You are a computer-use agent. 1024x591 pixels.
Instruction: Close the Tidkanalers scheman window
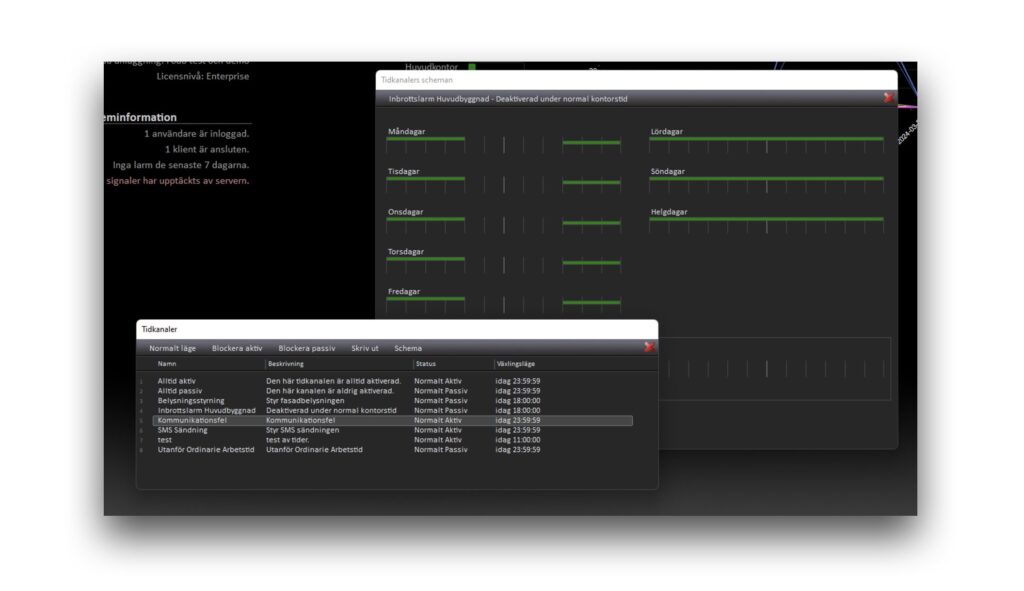click(x=888, y=97)
